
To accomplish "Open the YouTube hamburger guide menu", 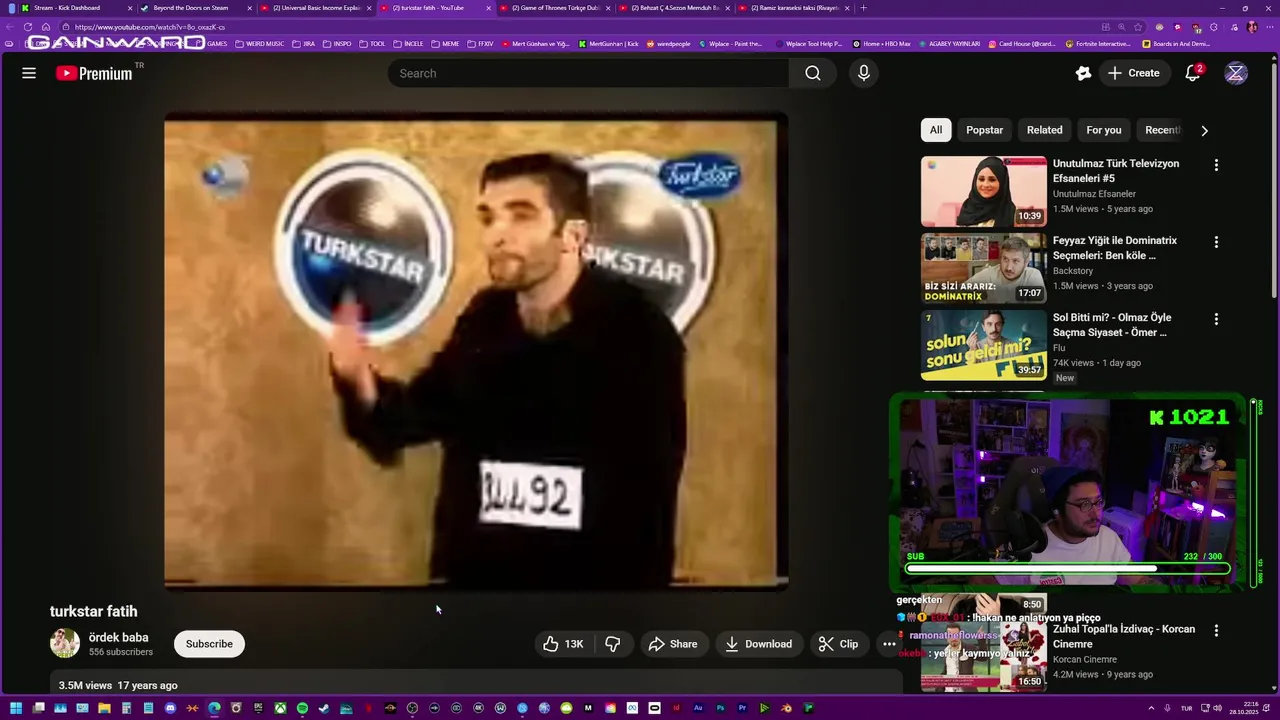I will 29,73.
